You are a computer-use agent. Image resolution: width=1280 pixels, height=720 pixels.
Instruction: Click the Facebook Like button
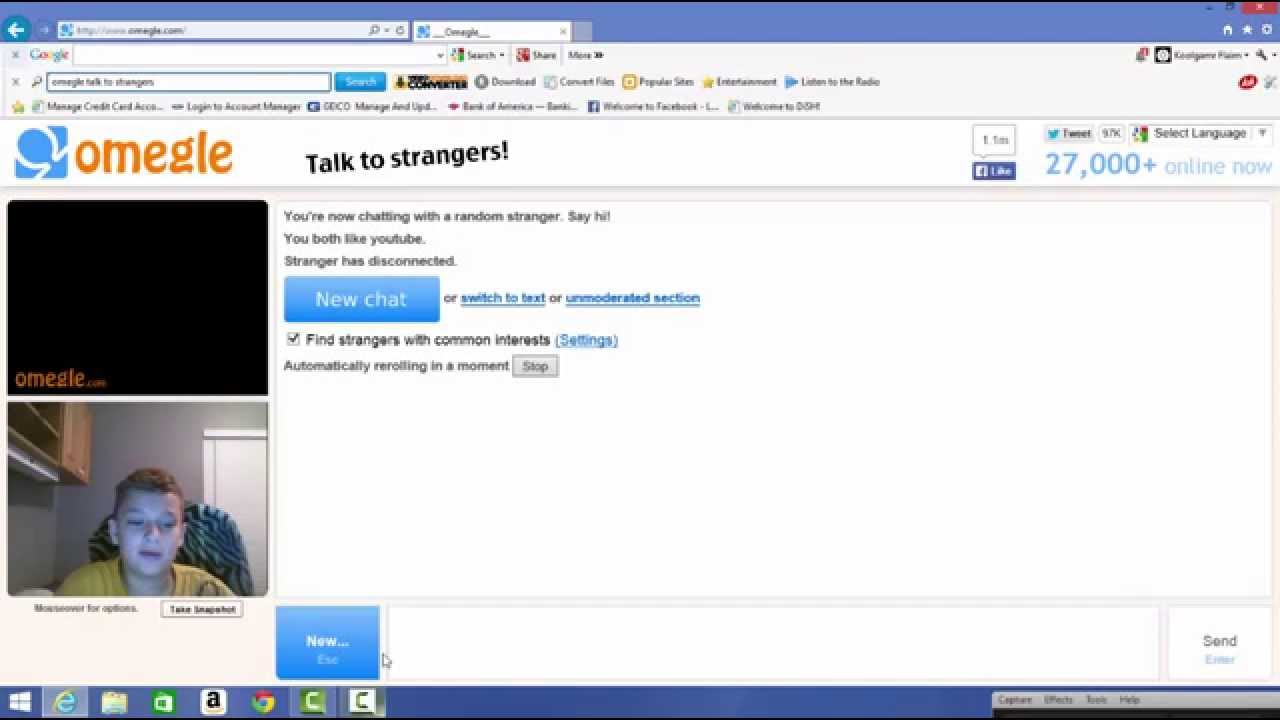[994, 171]
